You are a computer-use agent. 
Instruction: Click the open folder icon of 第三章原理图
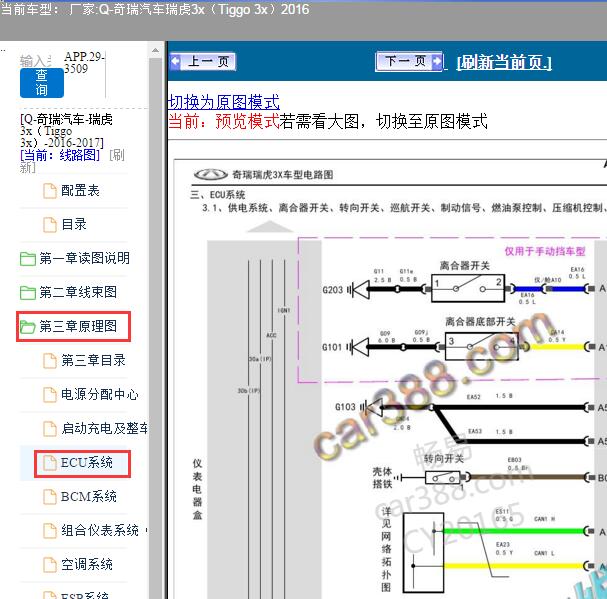click(x=27, y=327)
